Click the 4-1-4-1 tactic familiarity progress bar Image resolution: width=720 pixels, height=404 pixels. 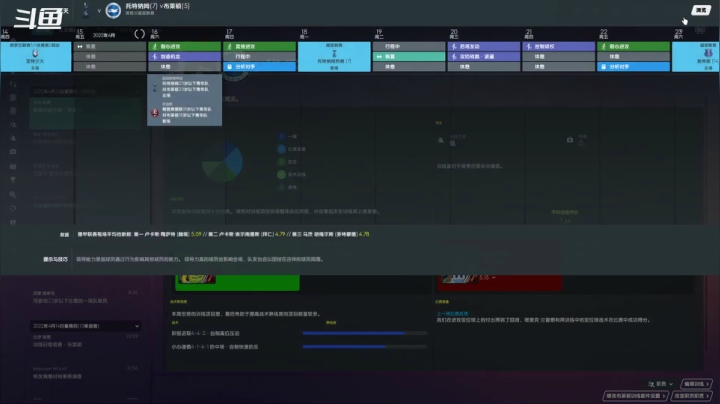pos(365,347)
